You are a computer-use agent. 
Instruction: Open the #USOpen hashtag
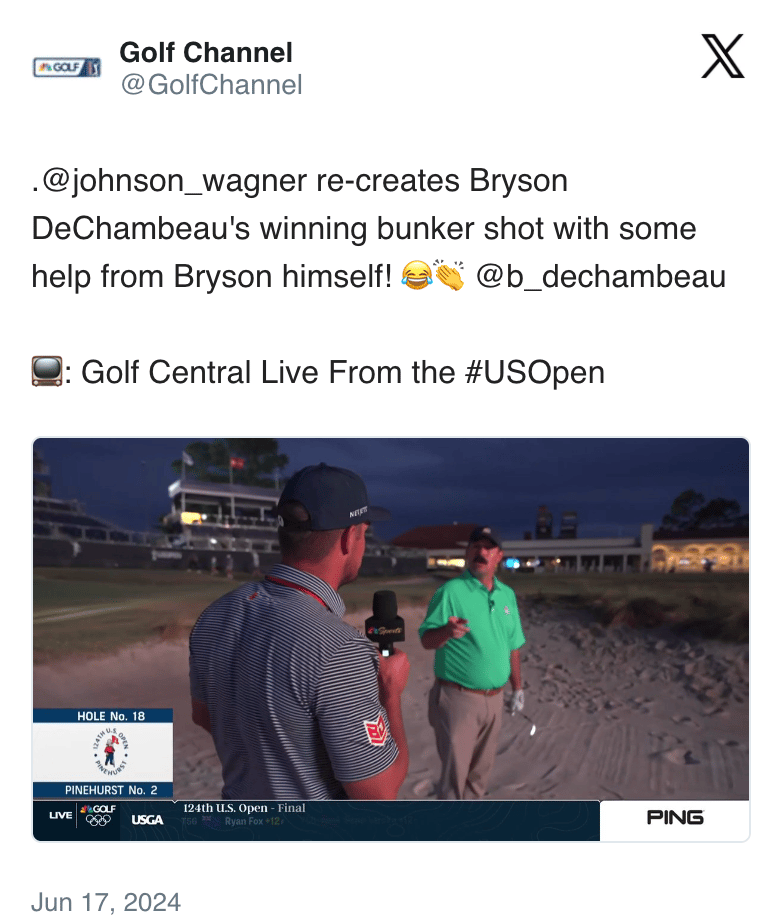(x=535, y=372)
